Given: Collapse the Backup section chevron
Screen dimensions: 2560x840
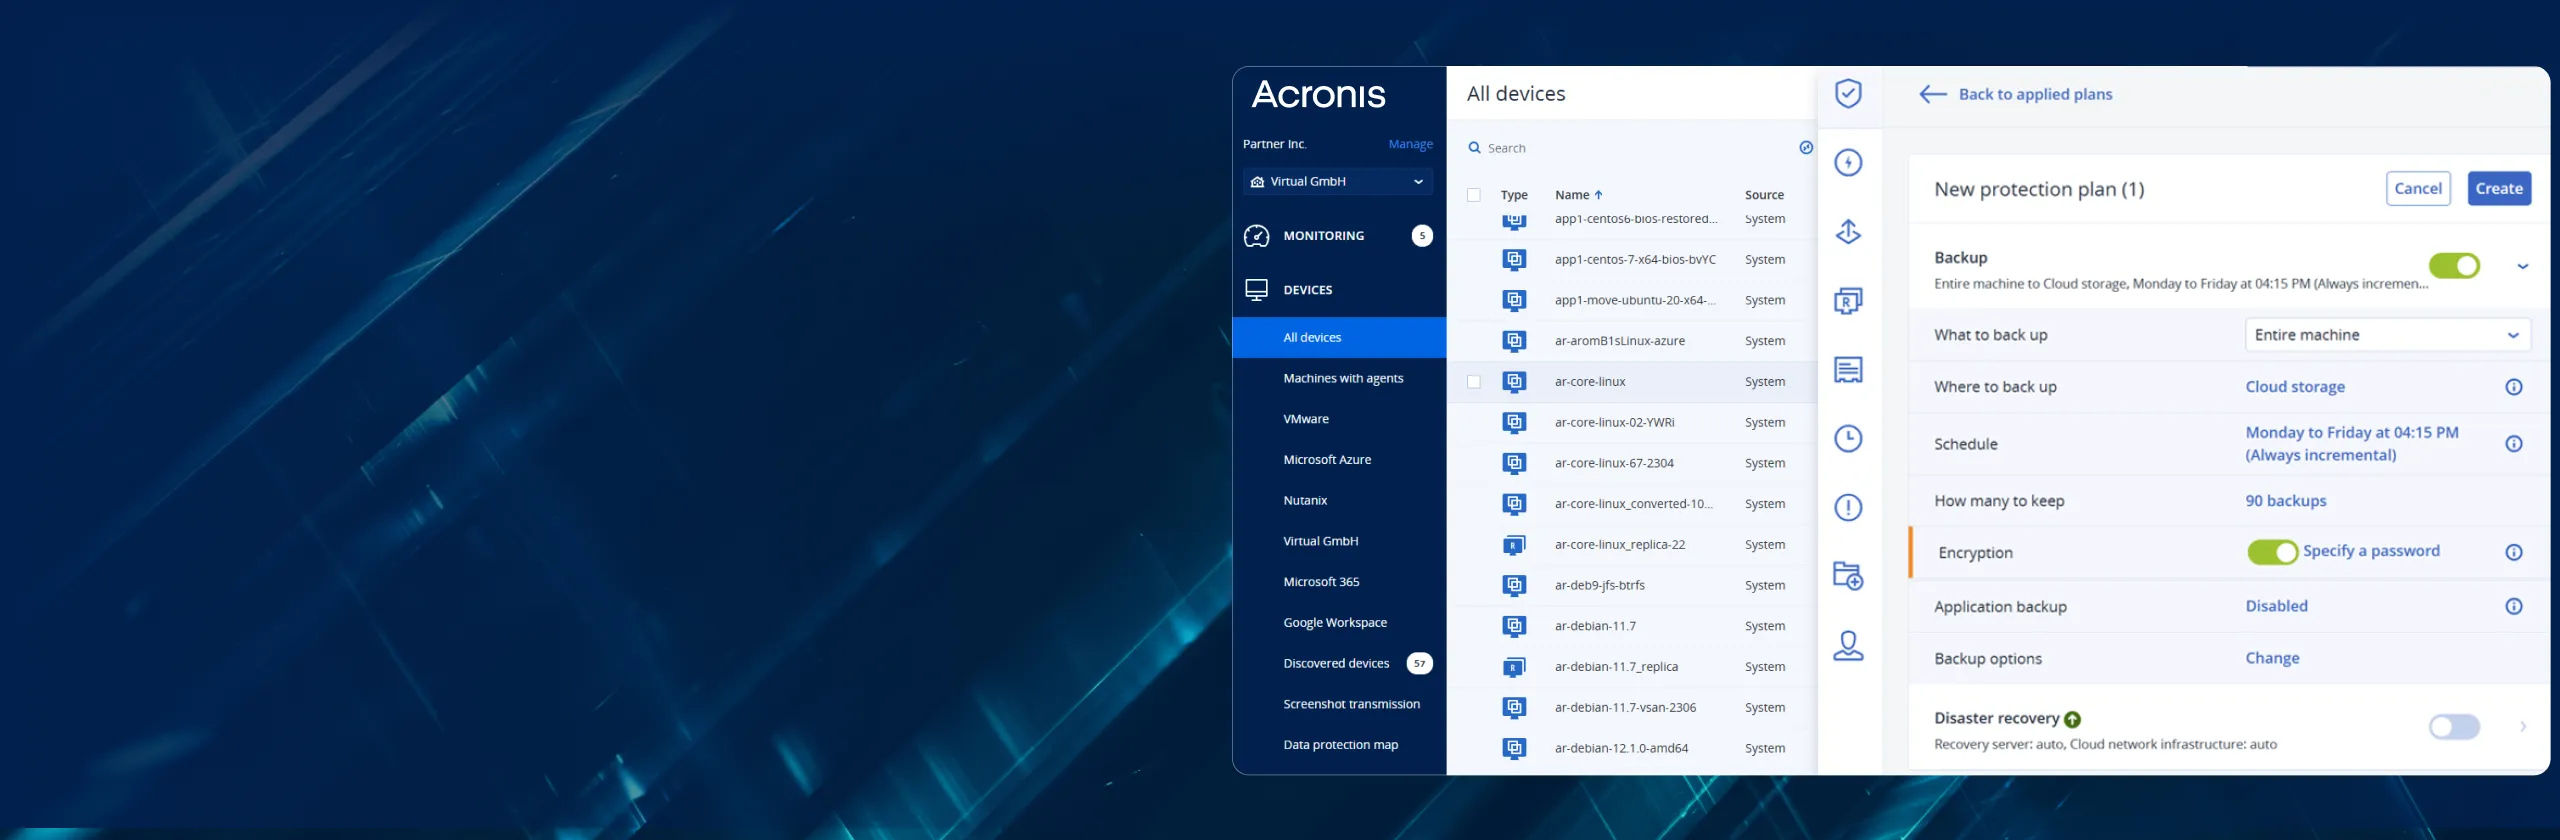Looking at the screenshot, I should tap(2522, 267).
